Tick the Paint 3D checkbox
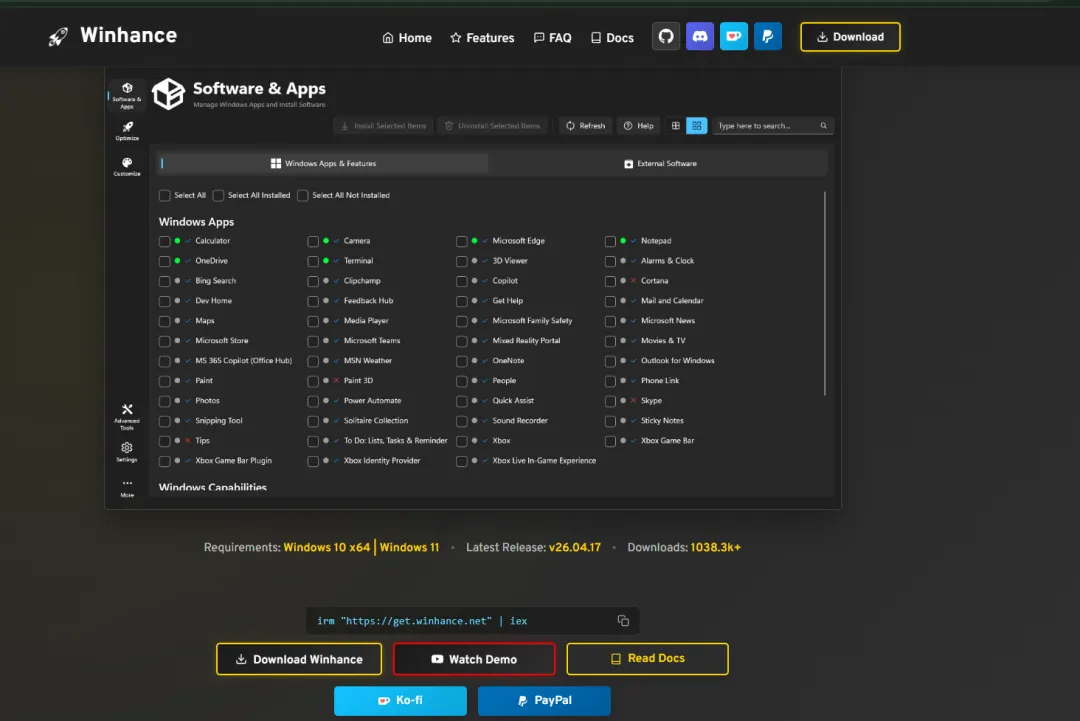1080x721 pixels. (x=313, y=381)
